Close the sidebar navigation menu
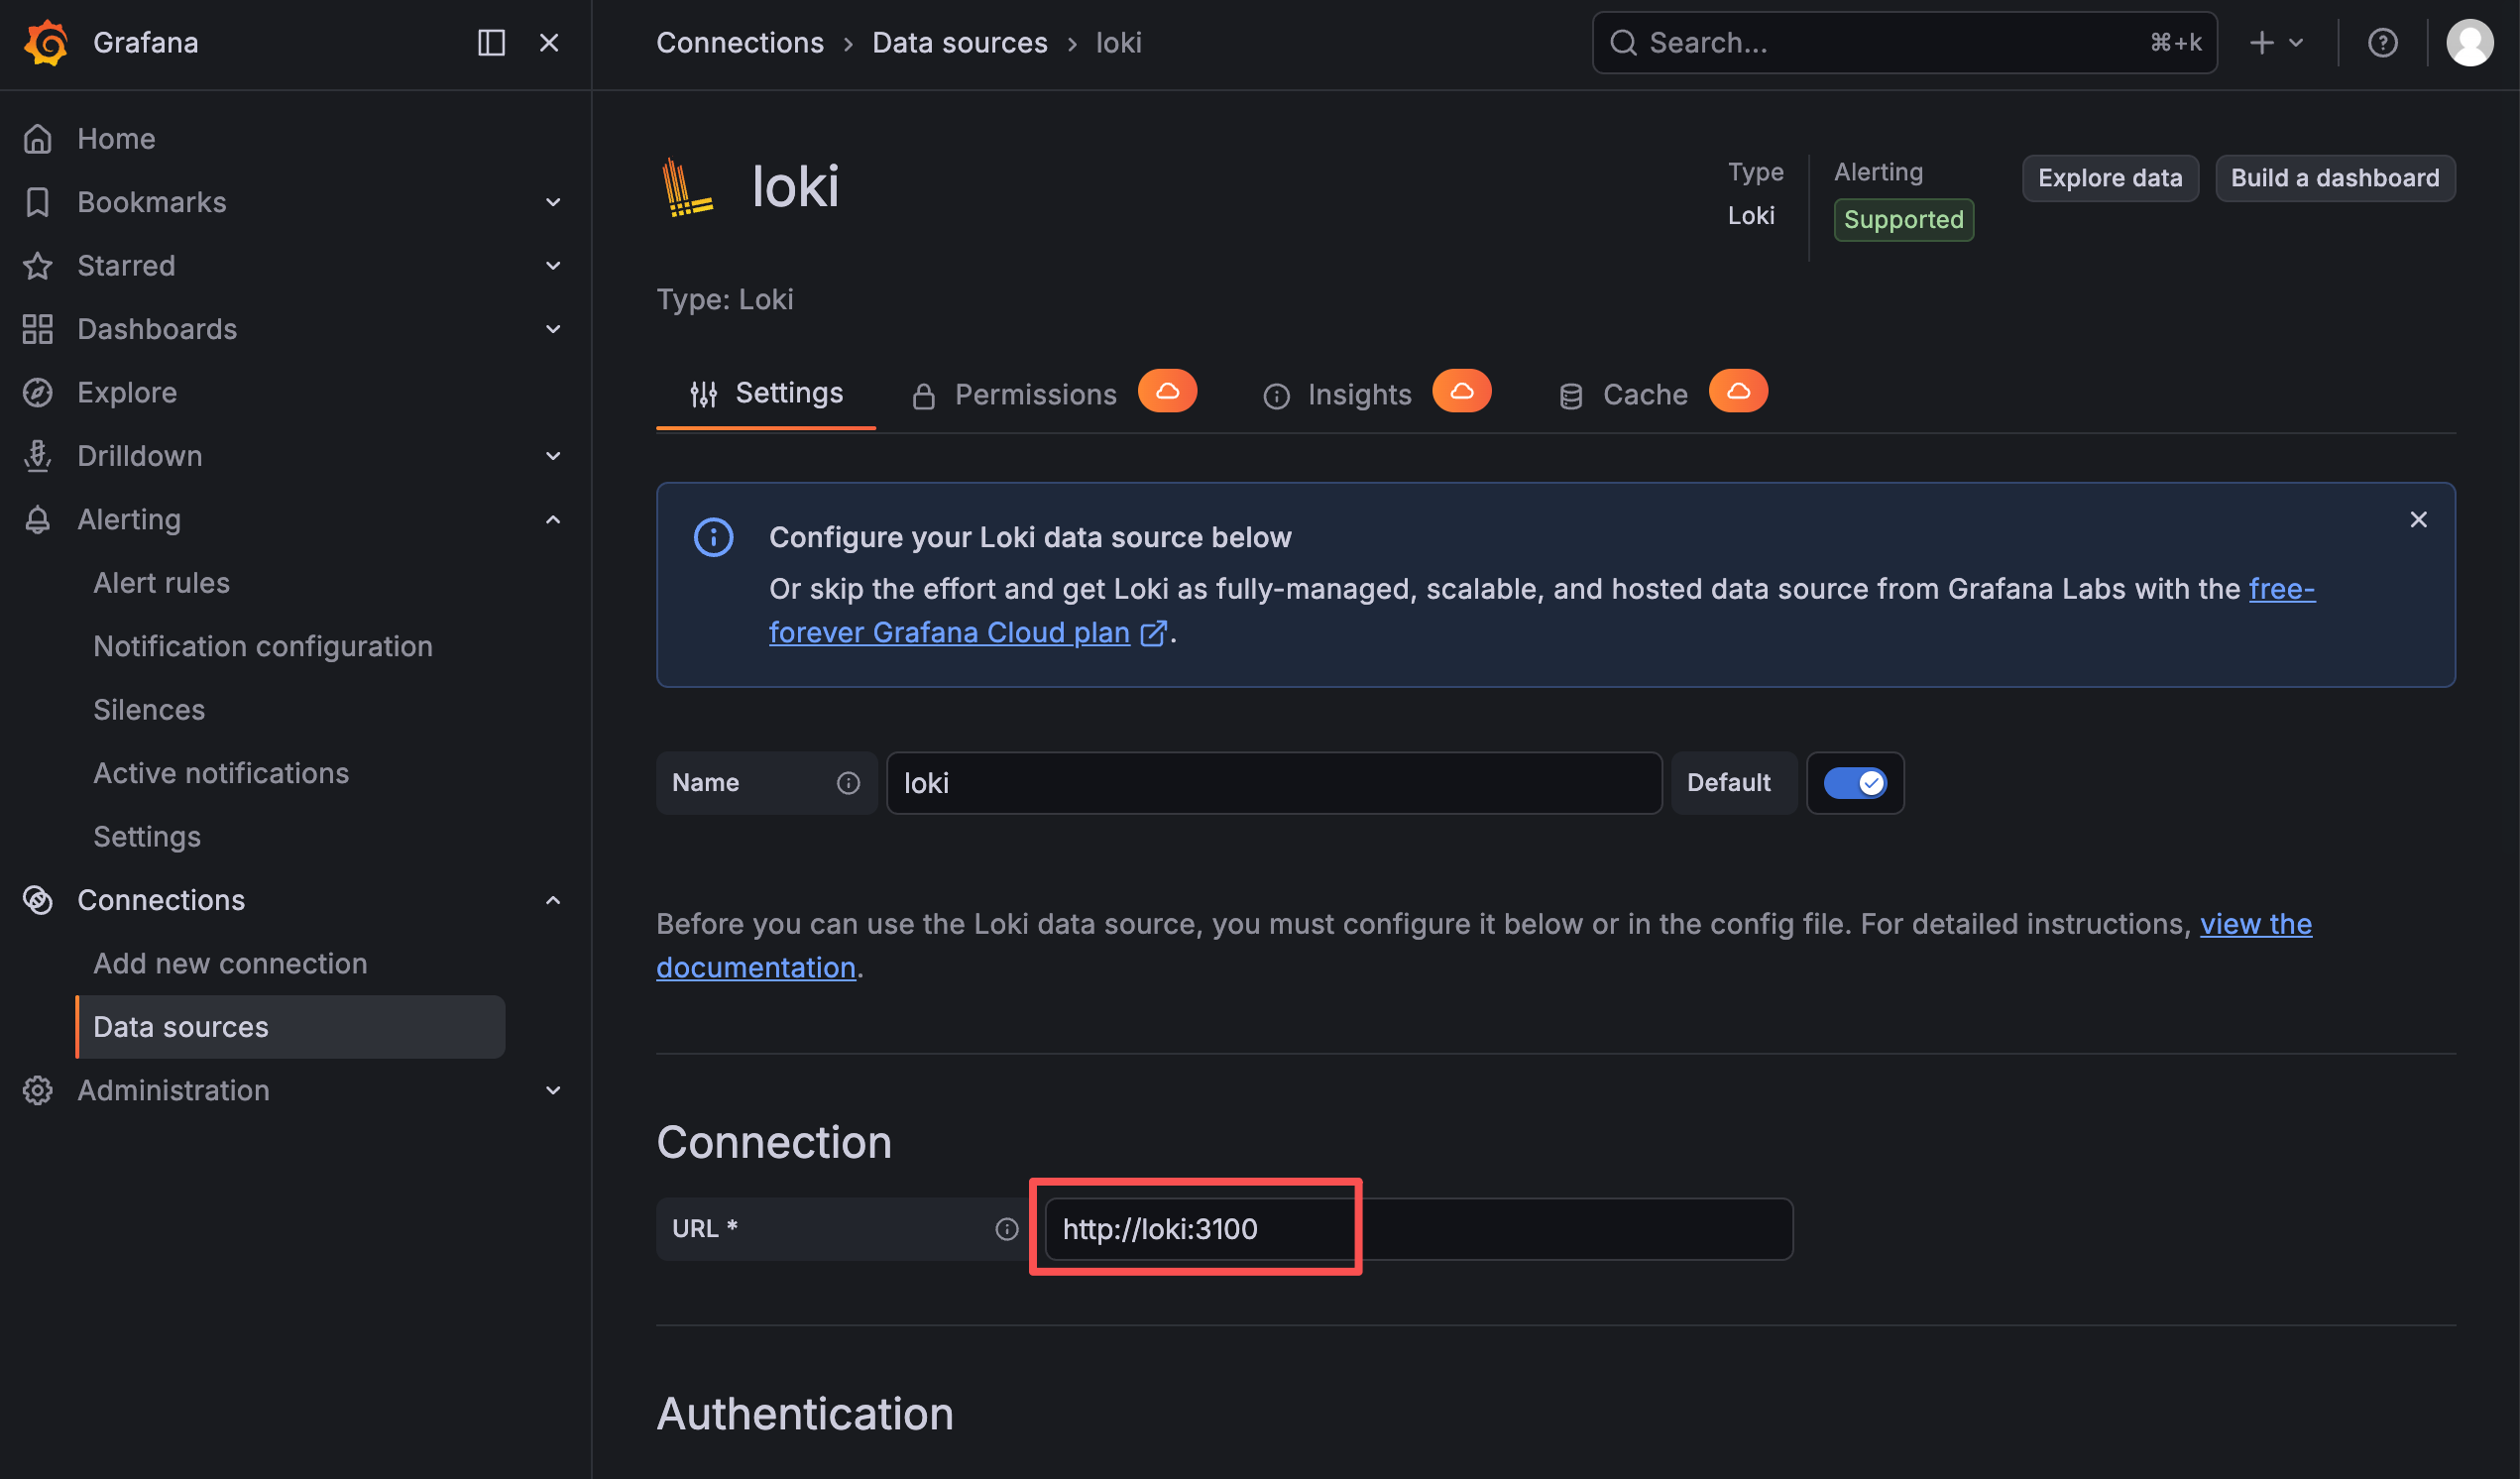Screen dimensions: 2520x1479 coord(549,43)
